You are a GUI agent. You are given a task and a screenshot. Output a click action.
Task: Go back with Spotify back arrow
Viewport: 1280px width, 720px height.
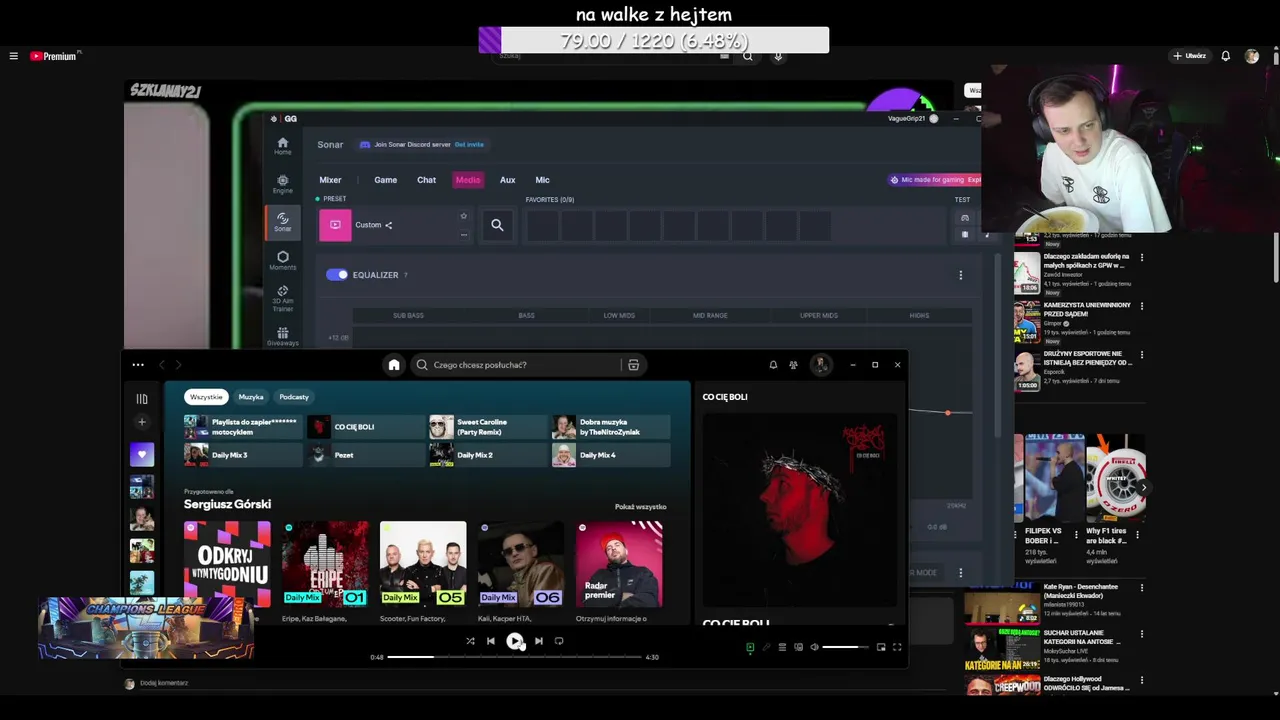click(164, 365)
